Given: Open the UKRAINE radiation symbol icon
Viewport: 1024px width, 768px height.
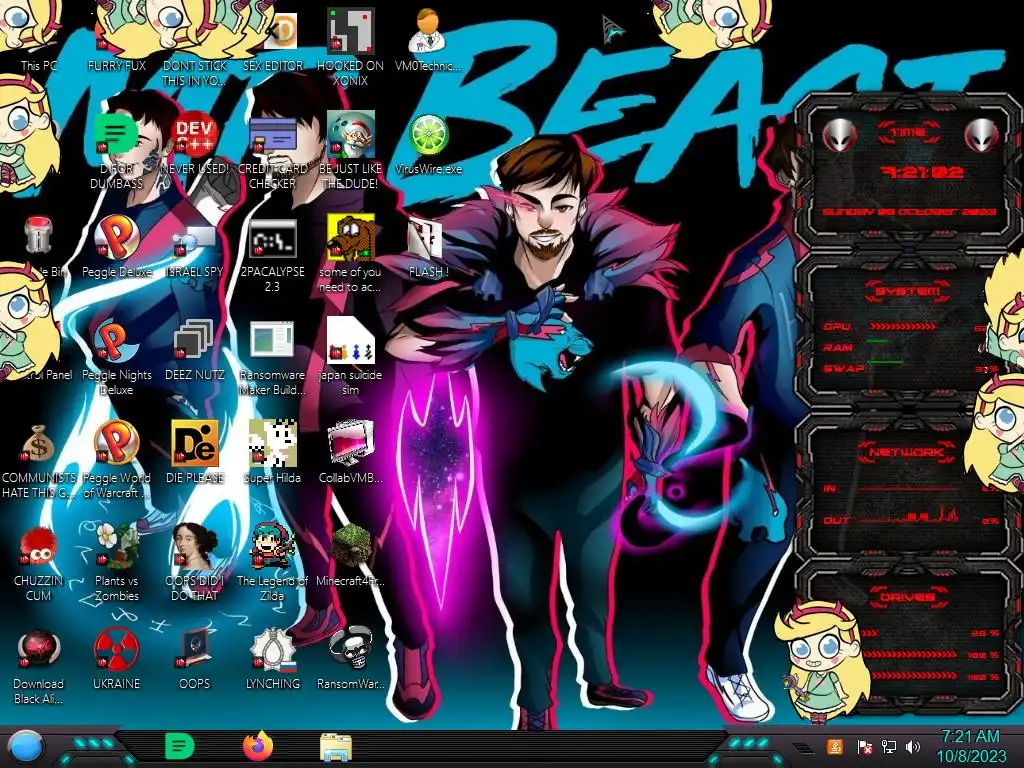Looking at the screenshot, I should click(x=116, y=649).
